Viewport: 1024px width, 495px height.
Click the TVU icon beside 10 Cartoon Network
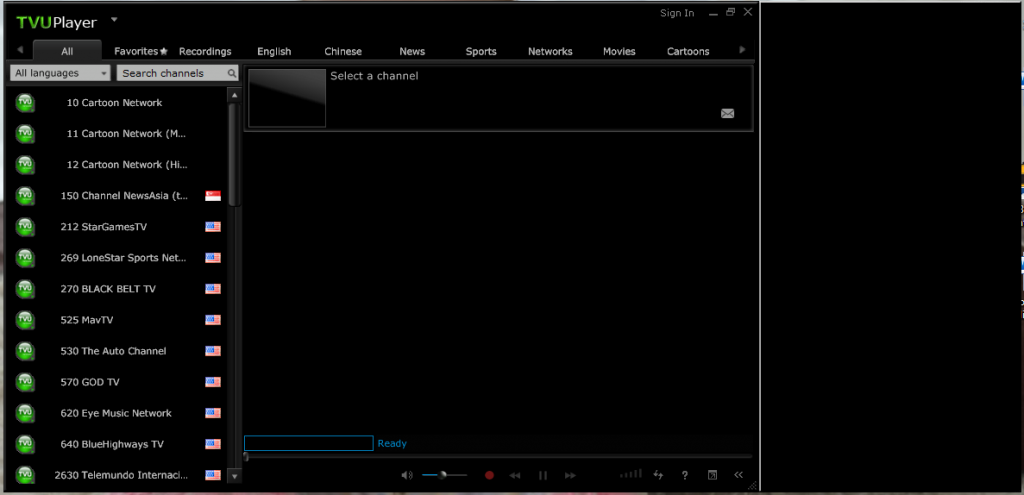25,102
